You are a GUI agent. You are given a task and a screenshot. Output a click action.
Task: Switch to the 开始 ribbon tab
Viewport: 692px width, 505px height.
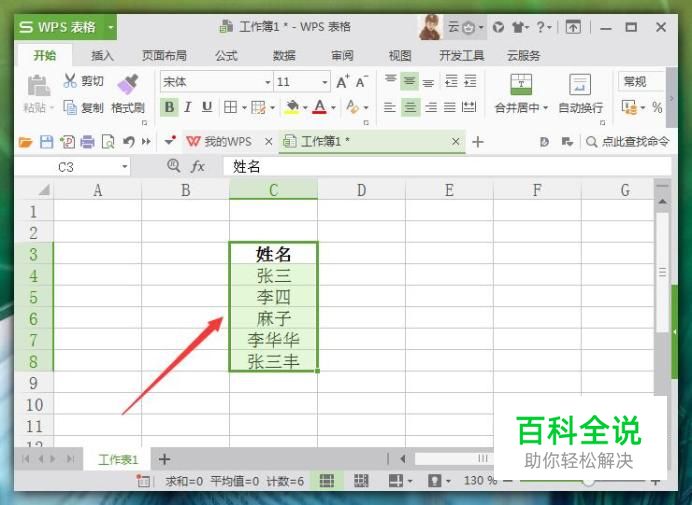(x=45, y=56)
